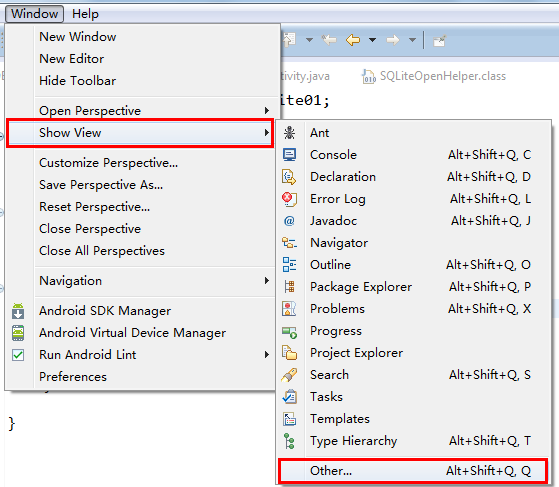
Task: Click the Android SDK Manager icon
Action: [18, 311]
